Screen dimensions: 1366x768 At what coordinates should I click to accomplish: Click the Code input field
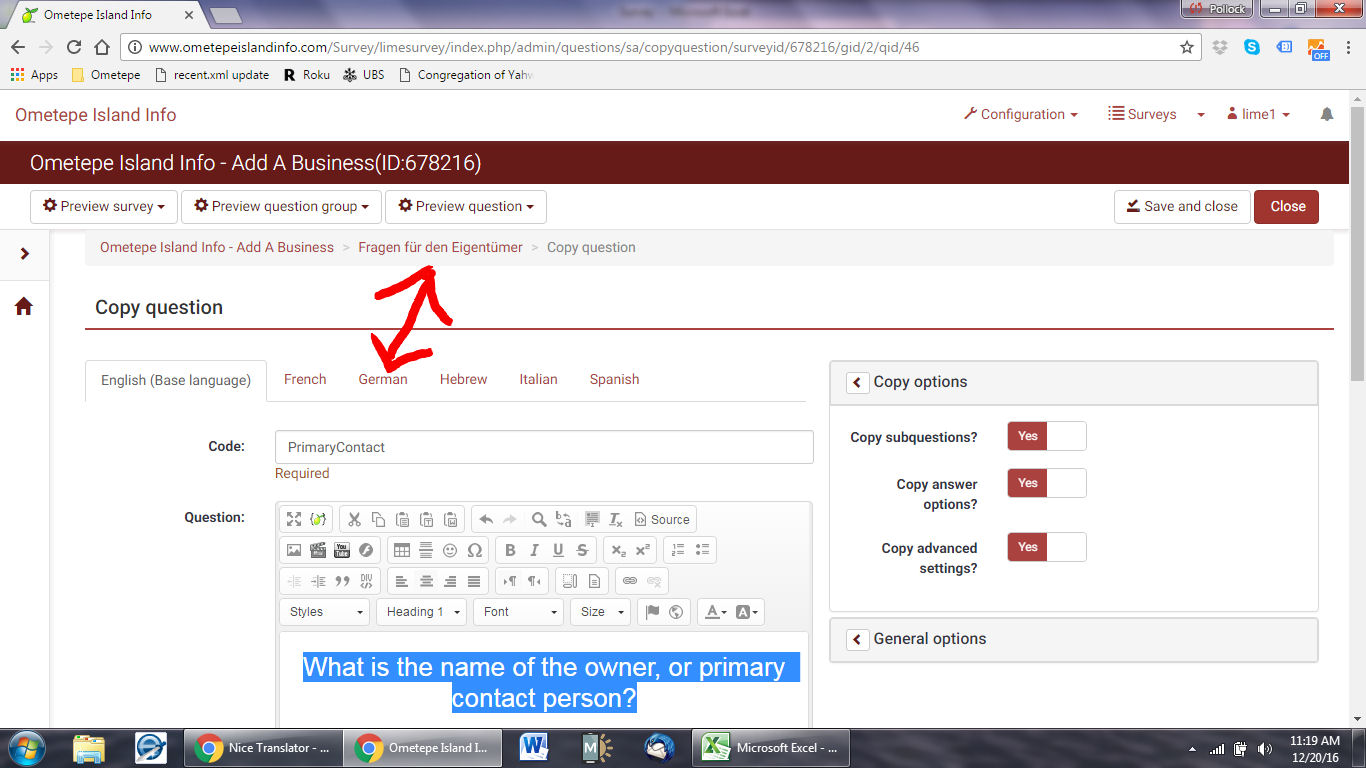tap(544, 447)
